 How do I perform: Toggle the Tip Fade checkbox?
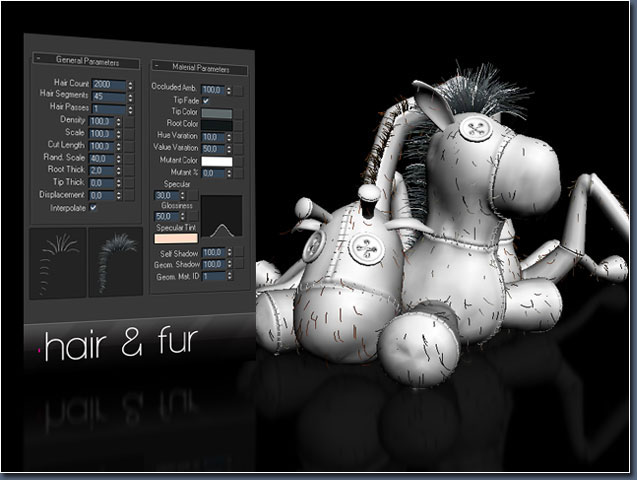pyautogui.click(x=206, y=100)
